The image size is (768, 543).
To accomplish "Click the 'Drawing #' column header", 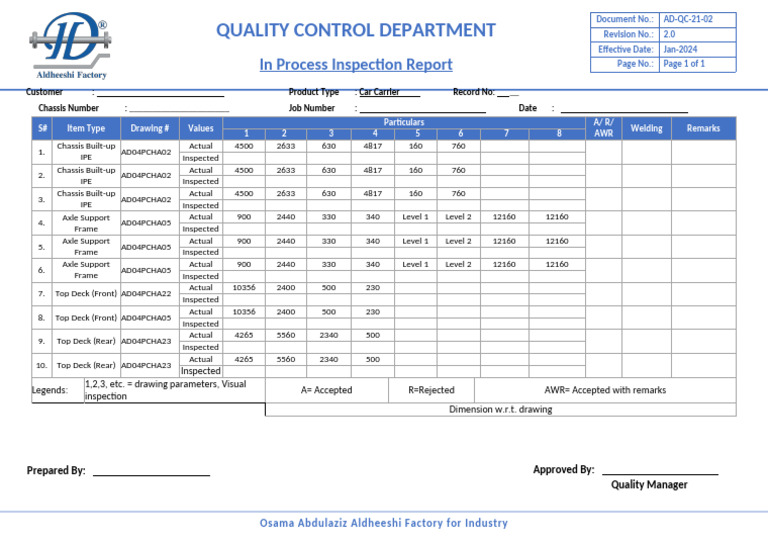I will point(150,128).
